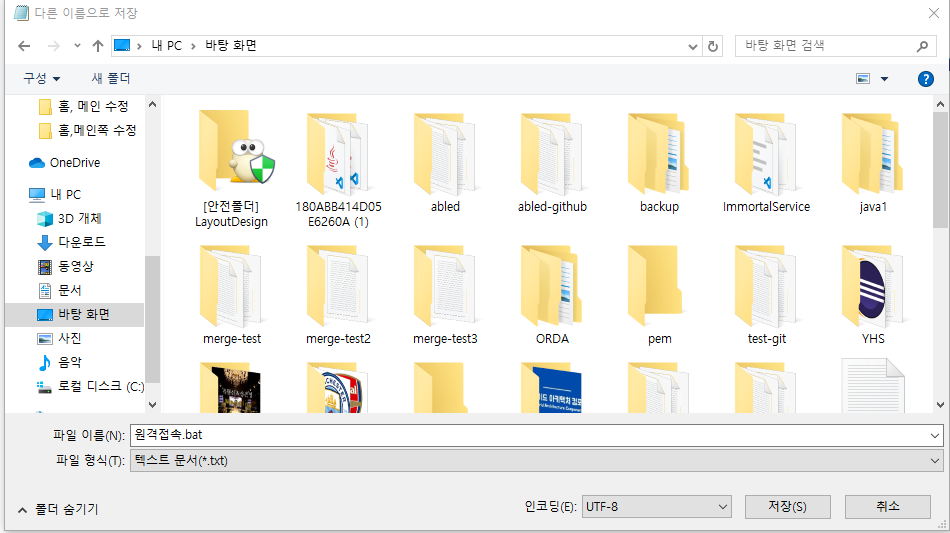Open the 인코딩 UTF-8 dropdown

pos(657,507)
